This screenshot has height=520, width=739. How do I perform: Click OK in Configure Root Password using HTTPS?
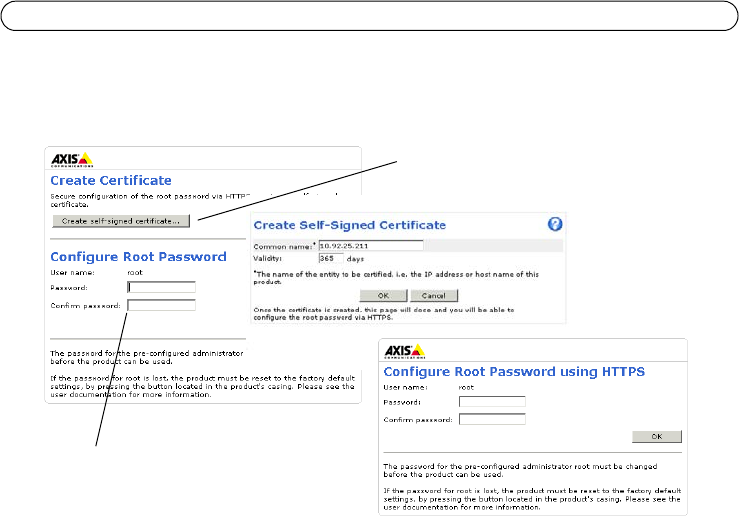point(657,437)
